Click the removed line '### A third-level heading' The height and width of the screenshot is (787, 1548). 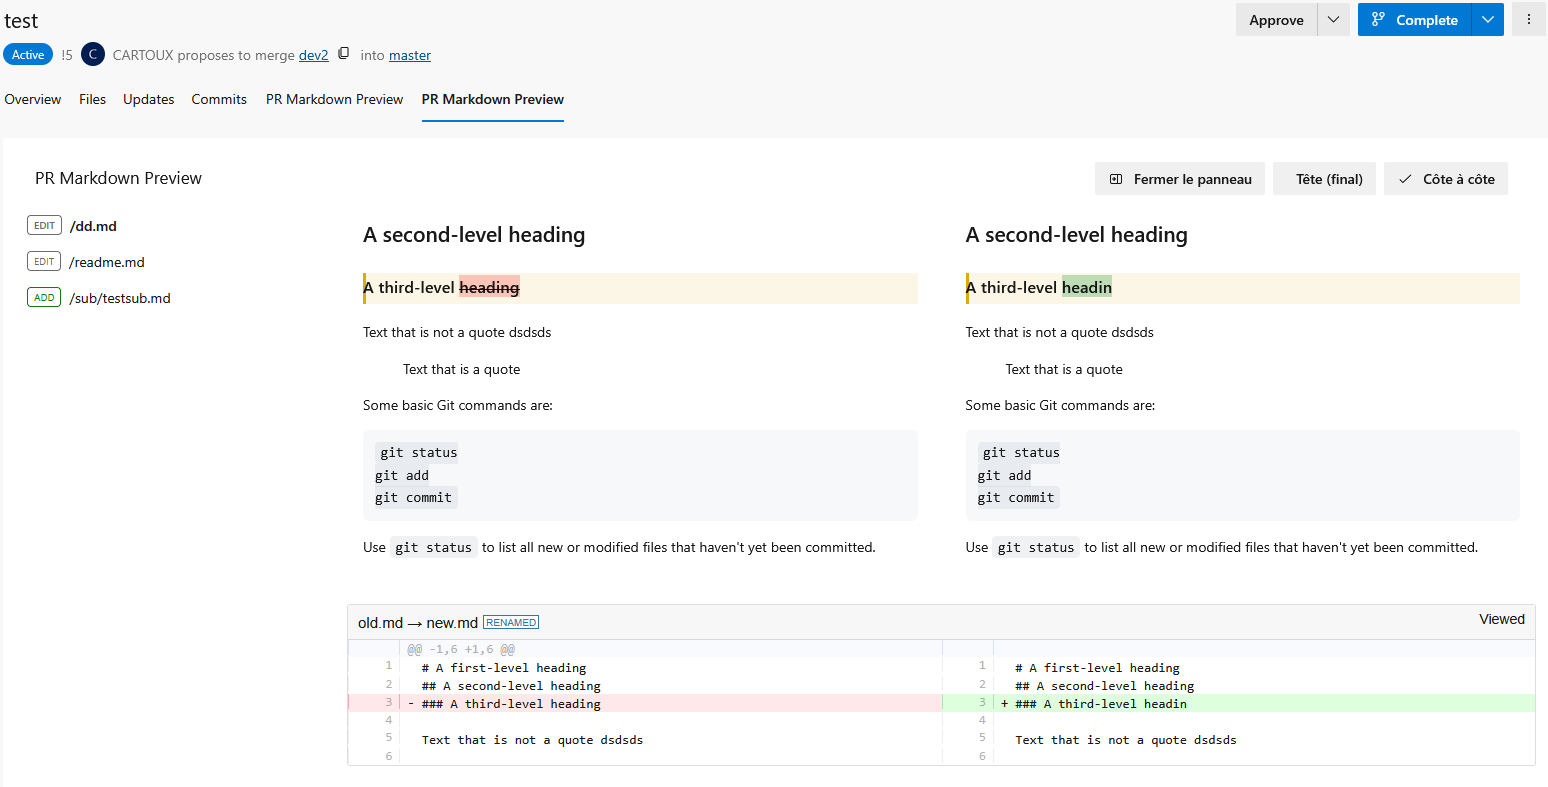[x=511, y=704]
